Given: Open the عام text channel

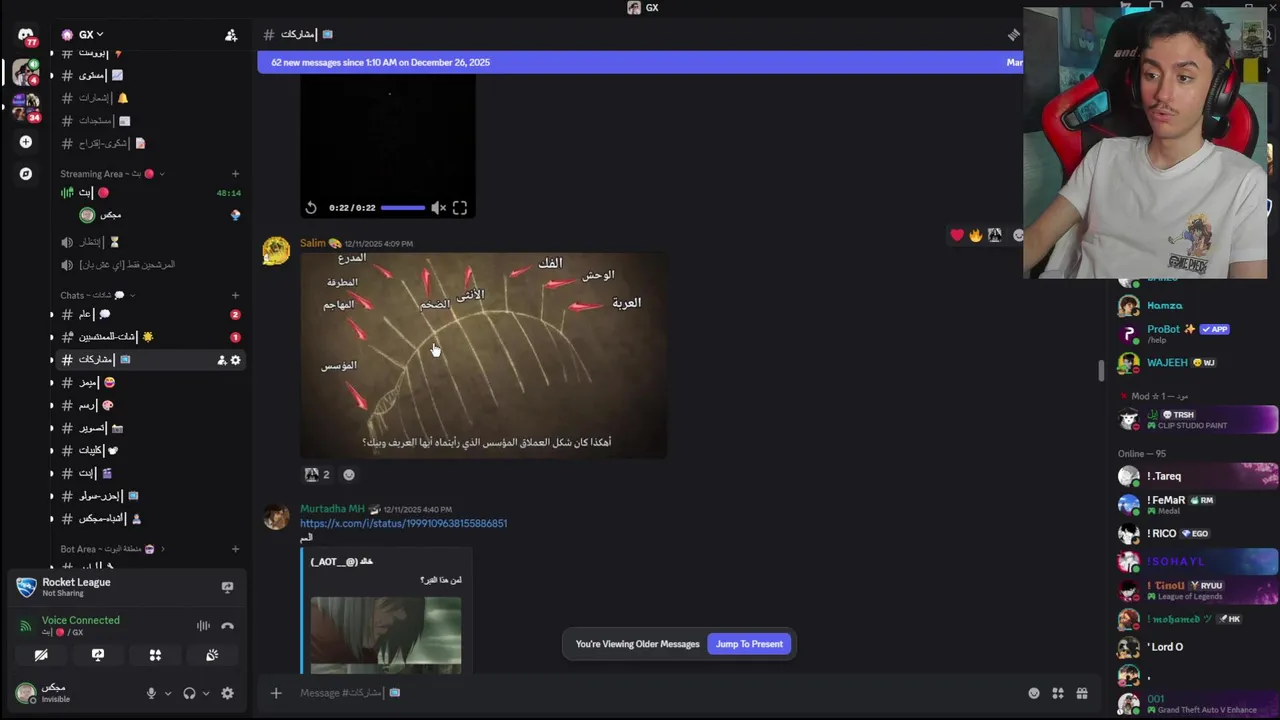Looking at the screenshot, I should pyautogui.click(x=148, y=314).
